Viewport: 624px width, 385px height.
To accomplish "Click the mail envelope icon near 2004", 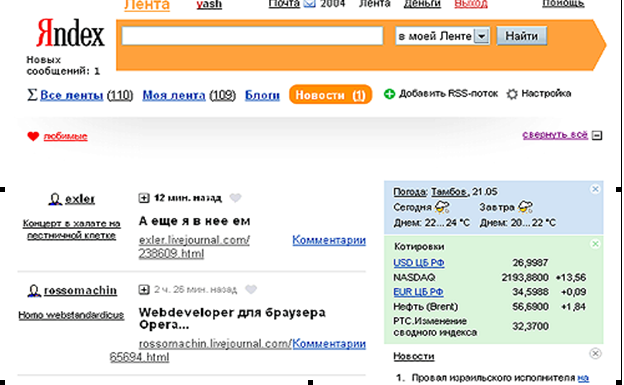I will 309,4.
